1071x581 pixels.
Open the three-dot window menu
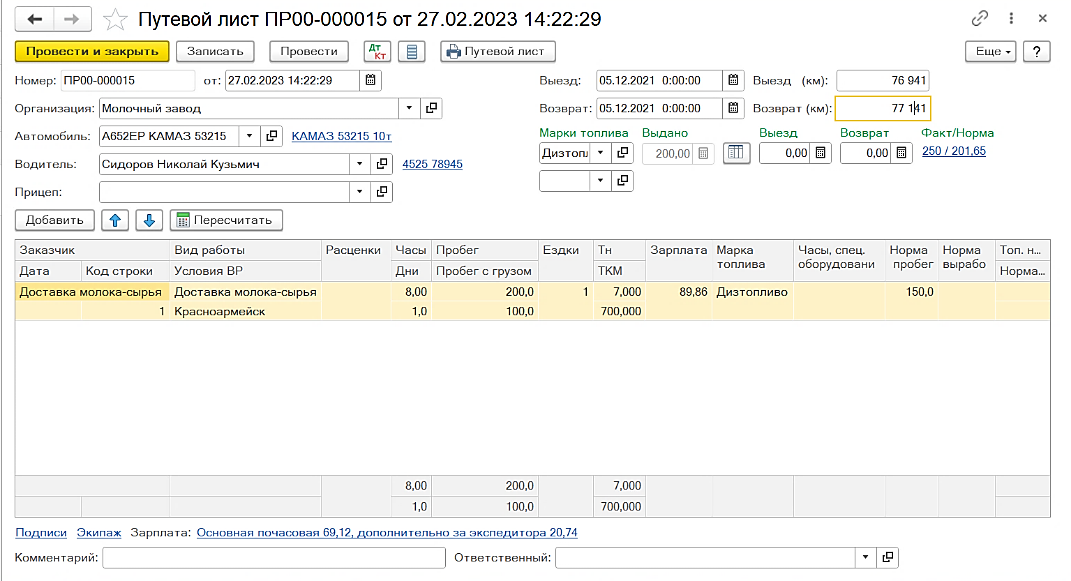pyautogui.click(x=1012, y=19)
